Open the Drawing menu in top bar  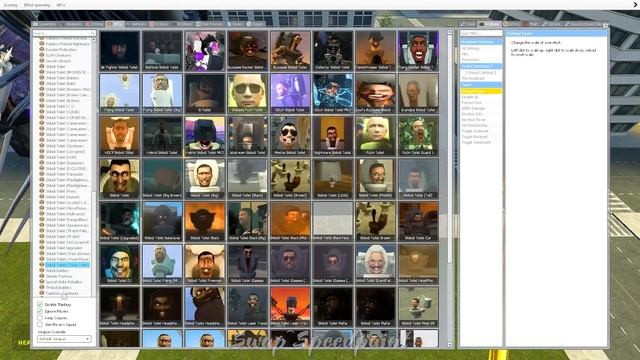pyautogui.click(x=11, y=5)
